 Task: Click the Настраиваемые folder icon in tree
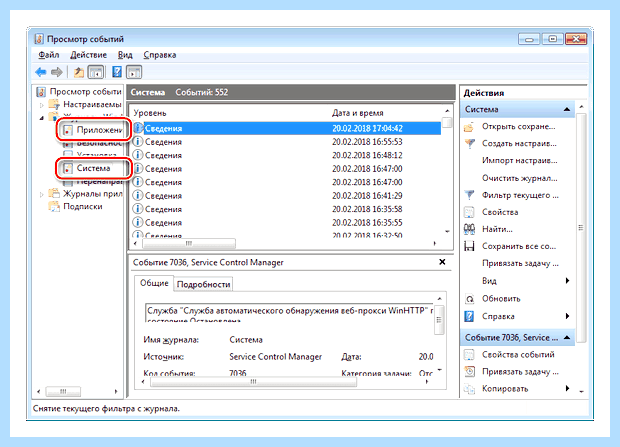[x=54, y=104]
